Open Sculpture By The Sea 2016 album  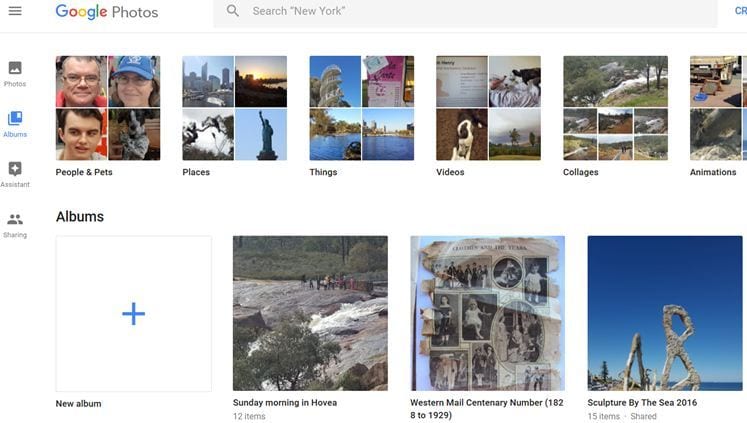pyautogui.click(x=665, y=313)
